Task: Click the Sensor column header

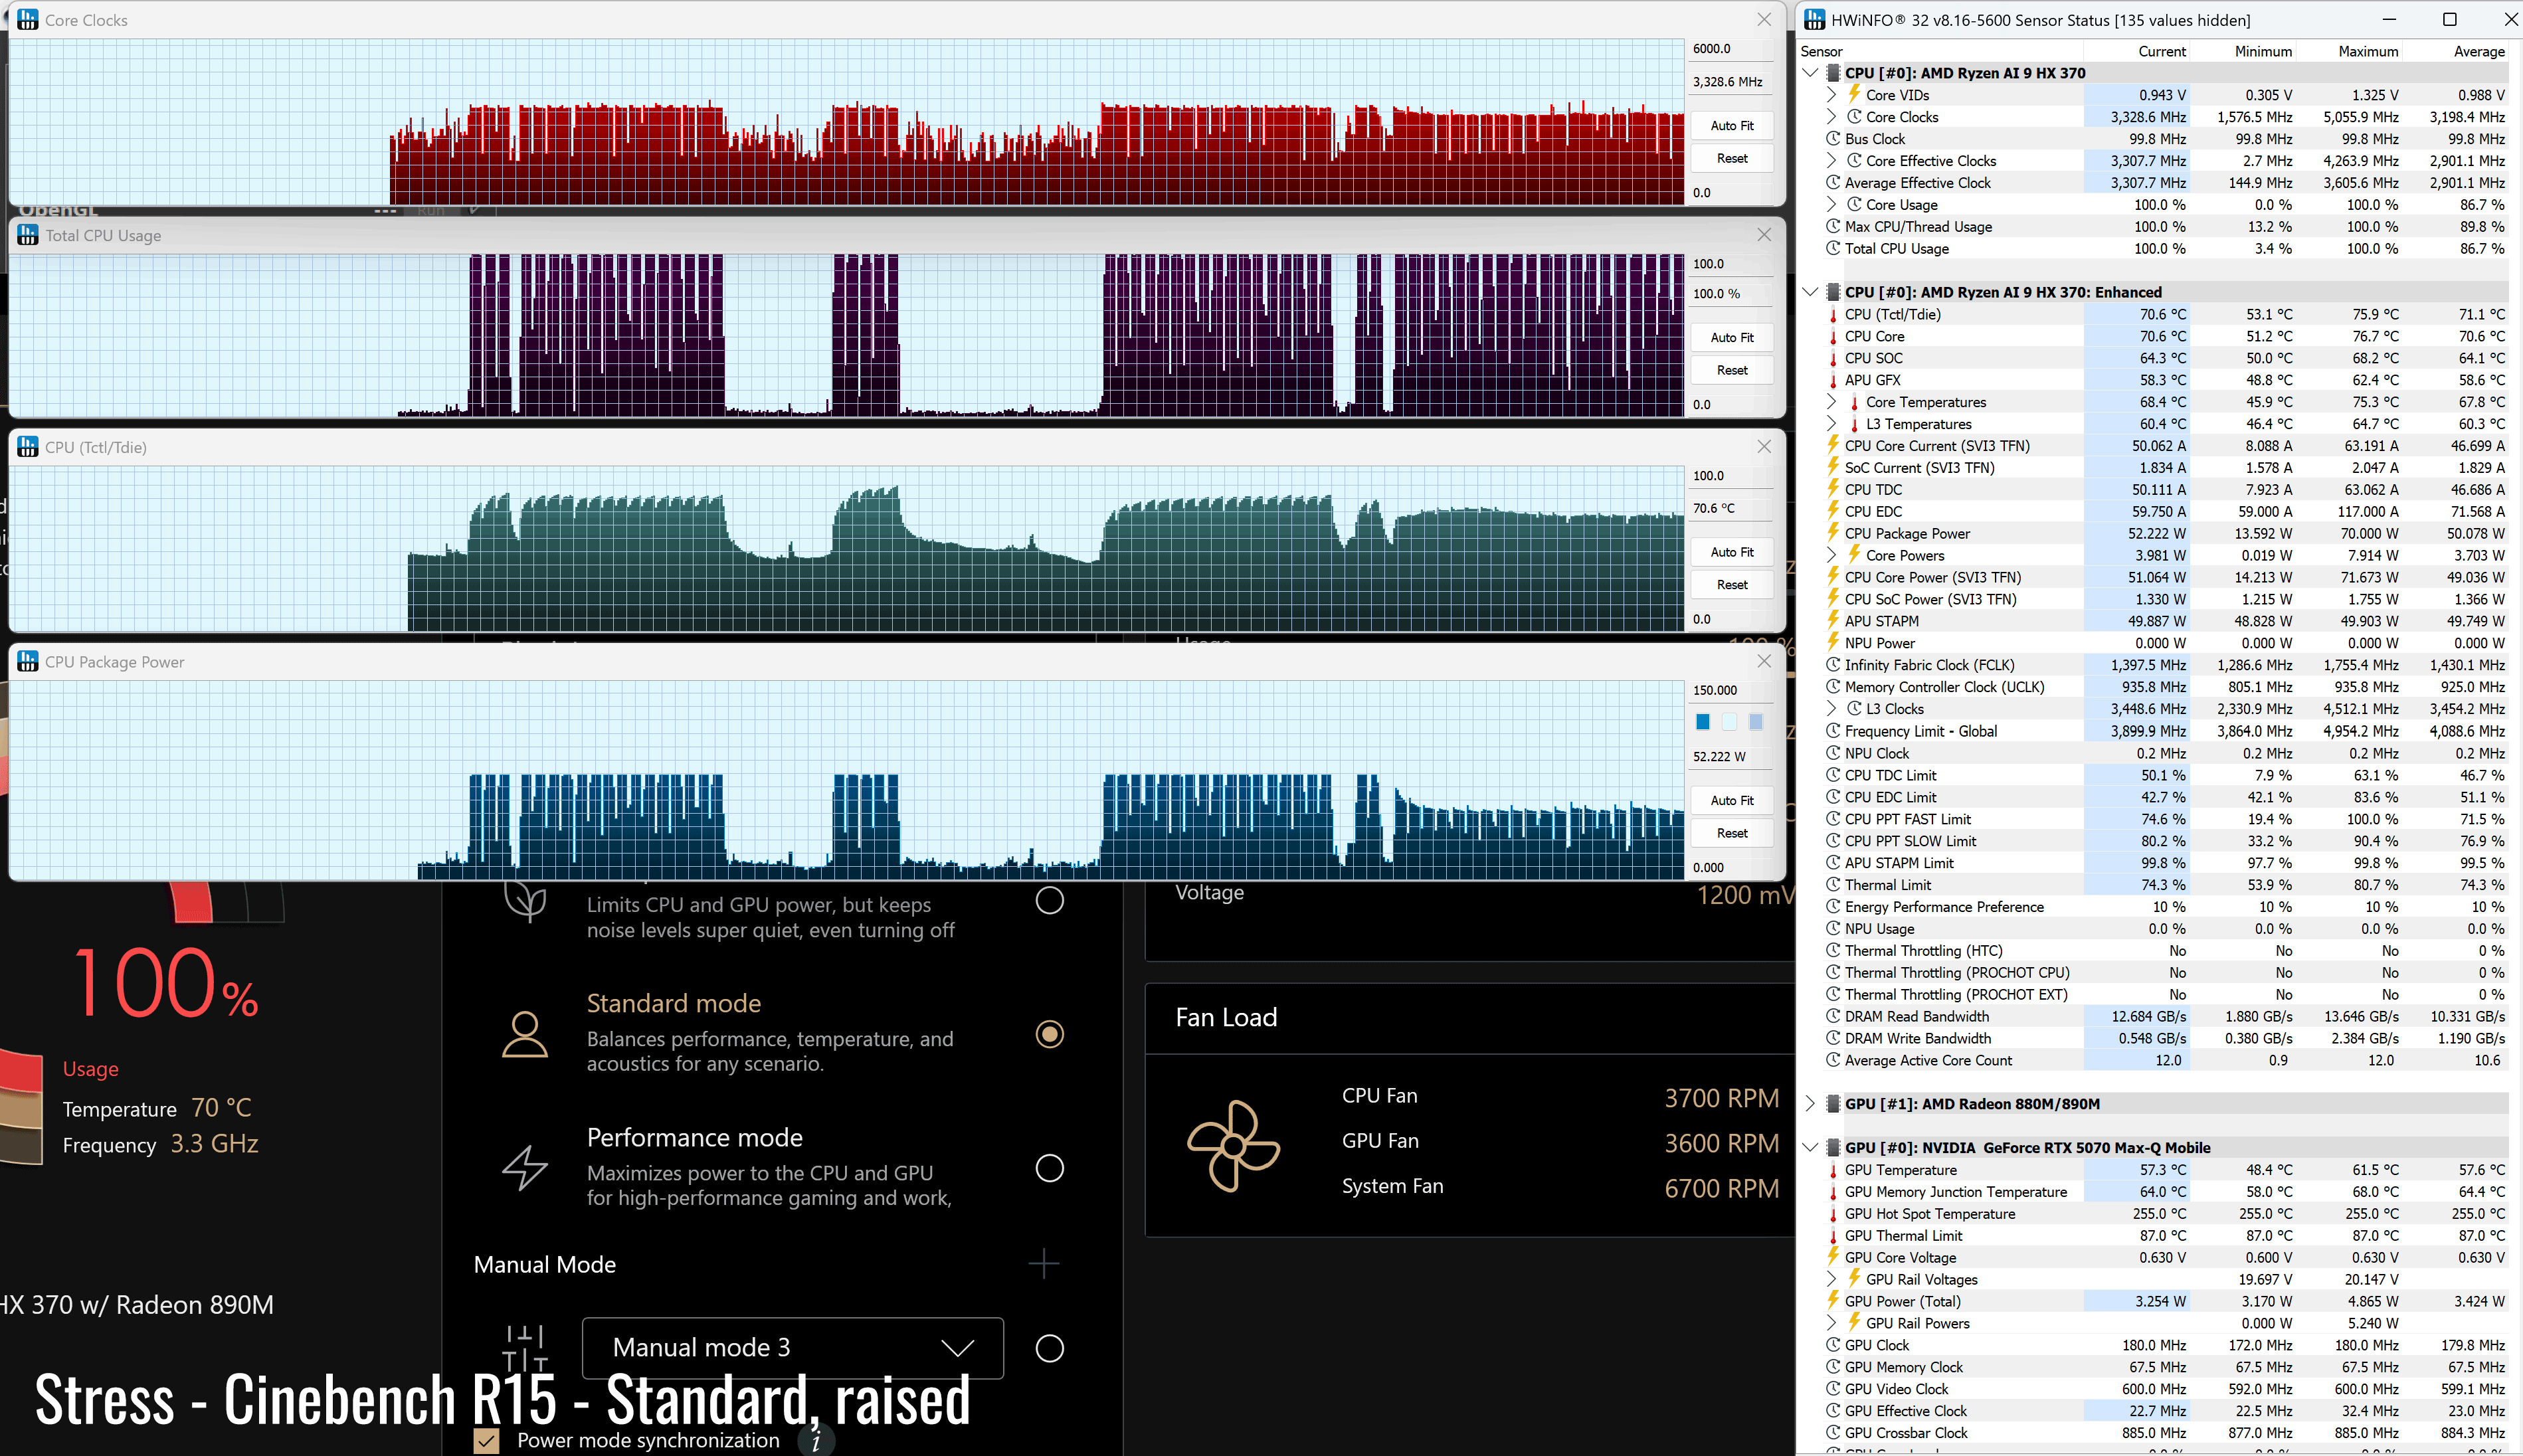Action: click(x=1940, y=51)
